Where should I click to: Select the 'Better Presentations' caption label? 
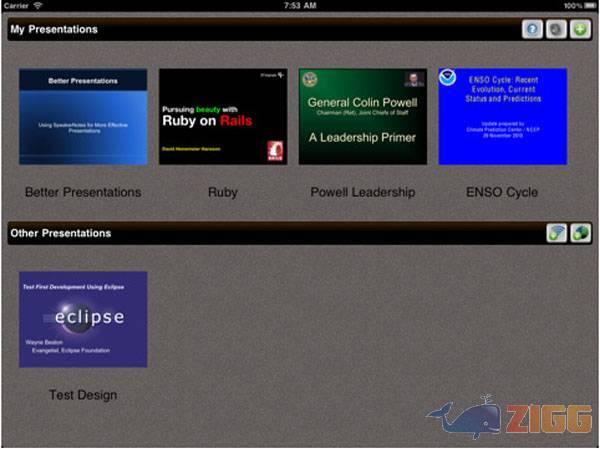tap(83, 192)
